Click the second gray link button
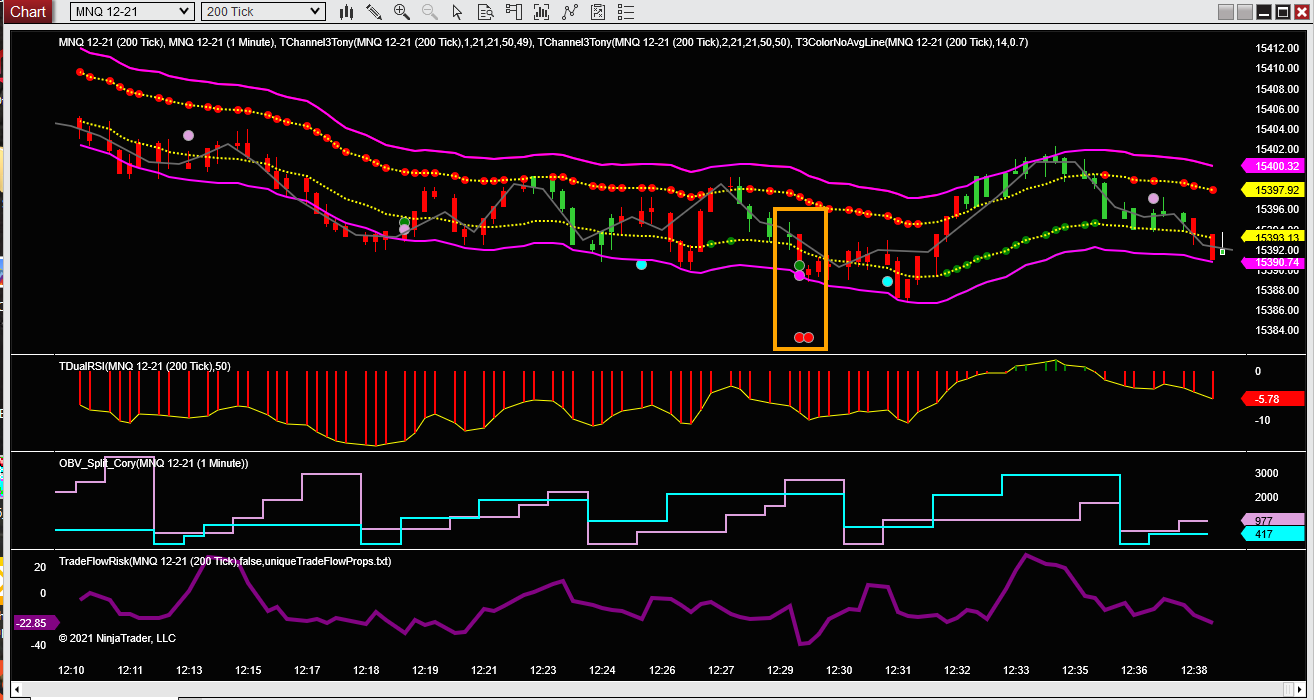Image resolution: width=1314 pixels, height=700 pixels. [1246, 12]
